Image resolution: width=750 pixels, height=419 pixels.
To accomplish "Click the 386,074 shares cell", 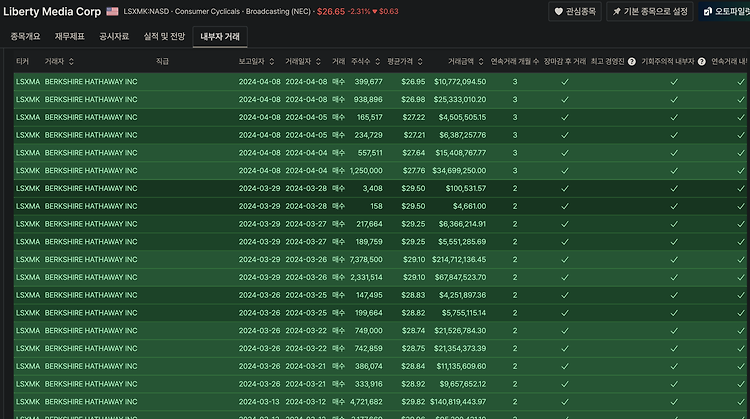I will click(369, 366).
